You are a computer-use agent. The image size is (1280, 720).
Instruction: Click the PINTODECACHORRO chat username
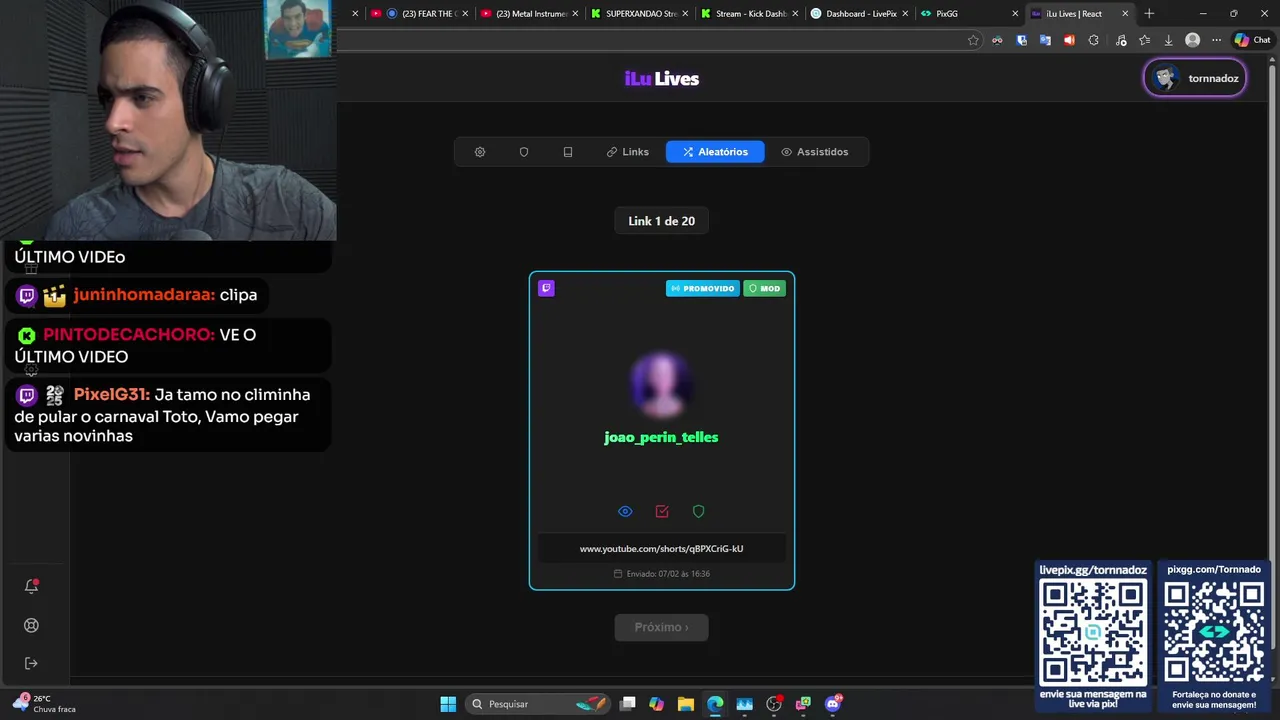point(129,335)
